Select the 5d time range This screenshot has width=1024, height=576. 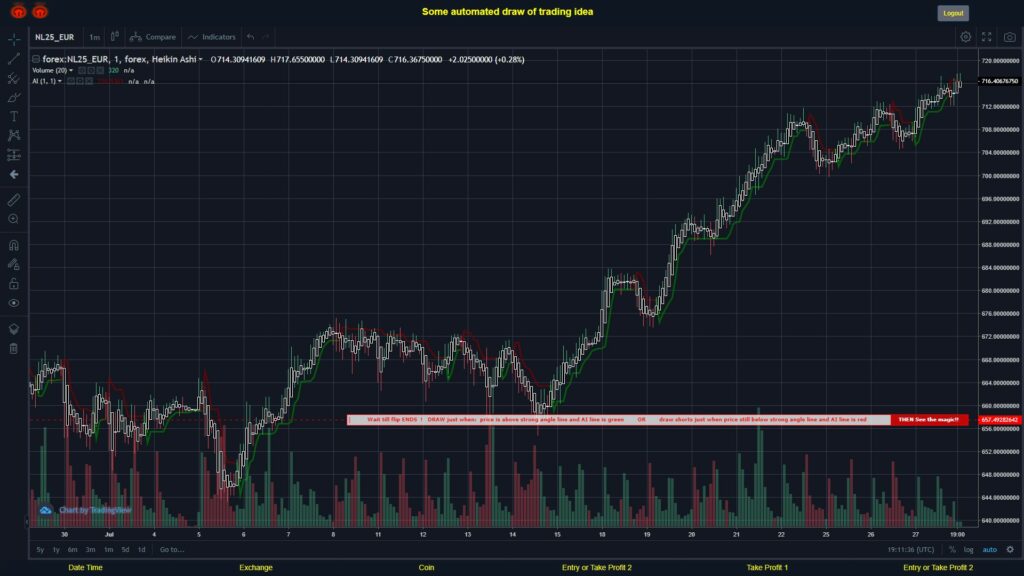coord(125,550)
